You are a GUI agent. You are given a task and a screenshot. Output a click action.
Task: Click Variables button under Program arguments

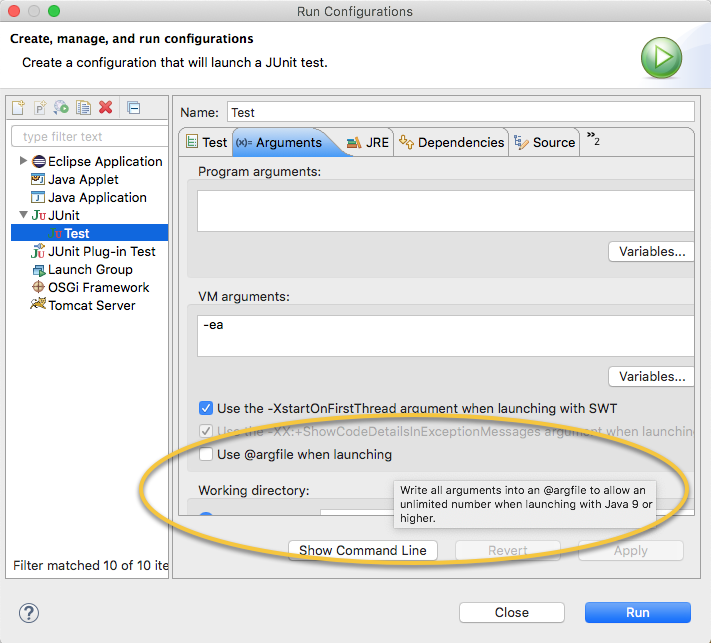(x=651, y=252)
